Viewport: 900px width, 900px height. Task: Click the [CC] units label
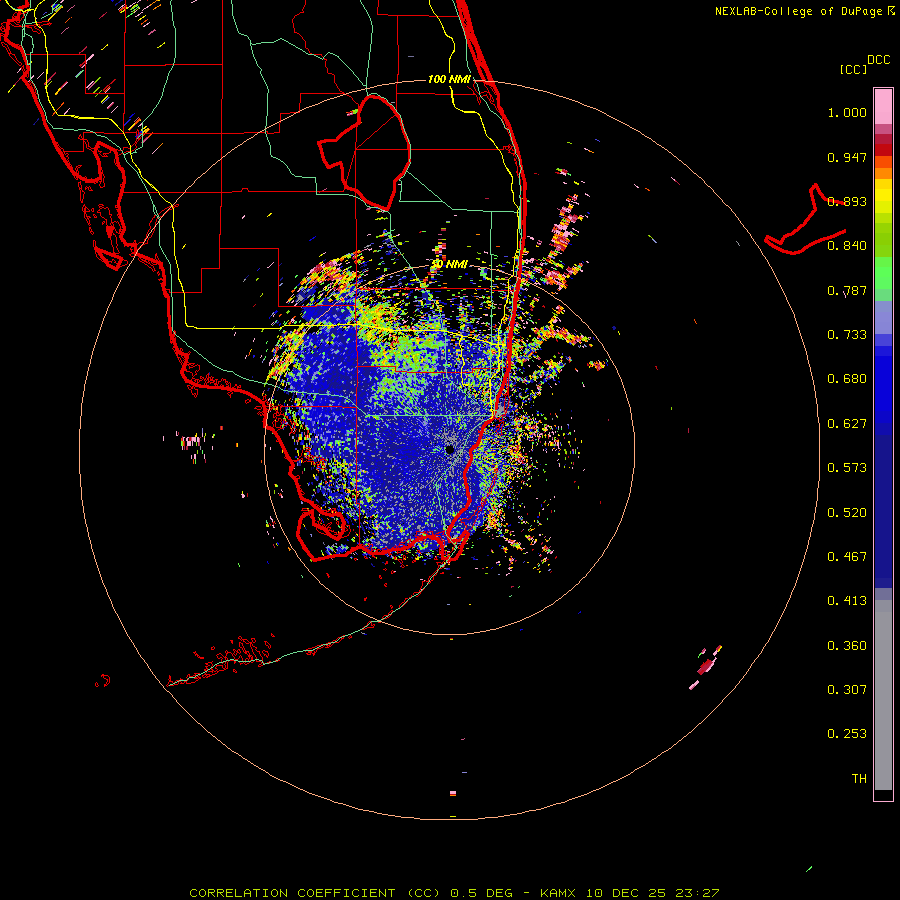click(x=853, y=69)
